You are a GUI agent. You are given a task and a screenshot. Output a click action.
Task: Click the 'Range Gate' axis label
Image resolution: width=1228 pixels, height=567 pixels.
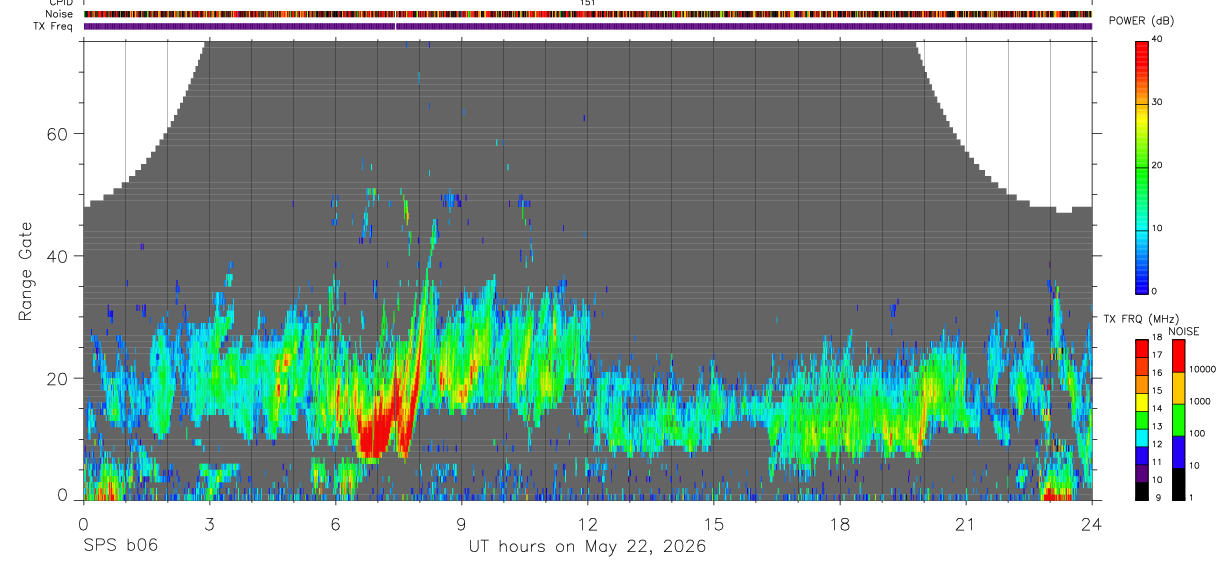click(26, 271)
